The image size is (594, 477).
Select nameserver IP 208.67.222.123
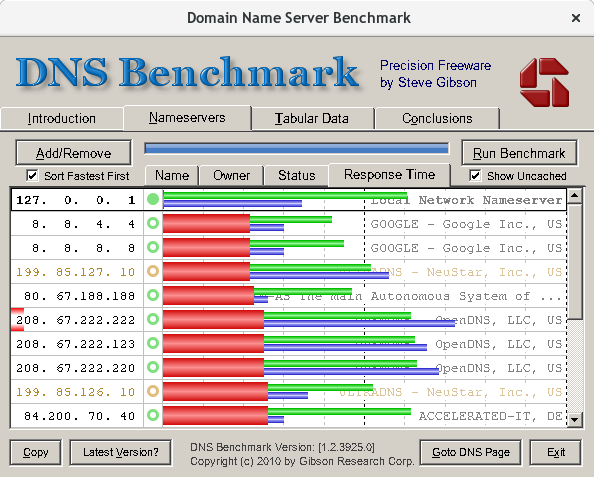tap(76, 344)
